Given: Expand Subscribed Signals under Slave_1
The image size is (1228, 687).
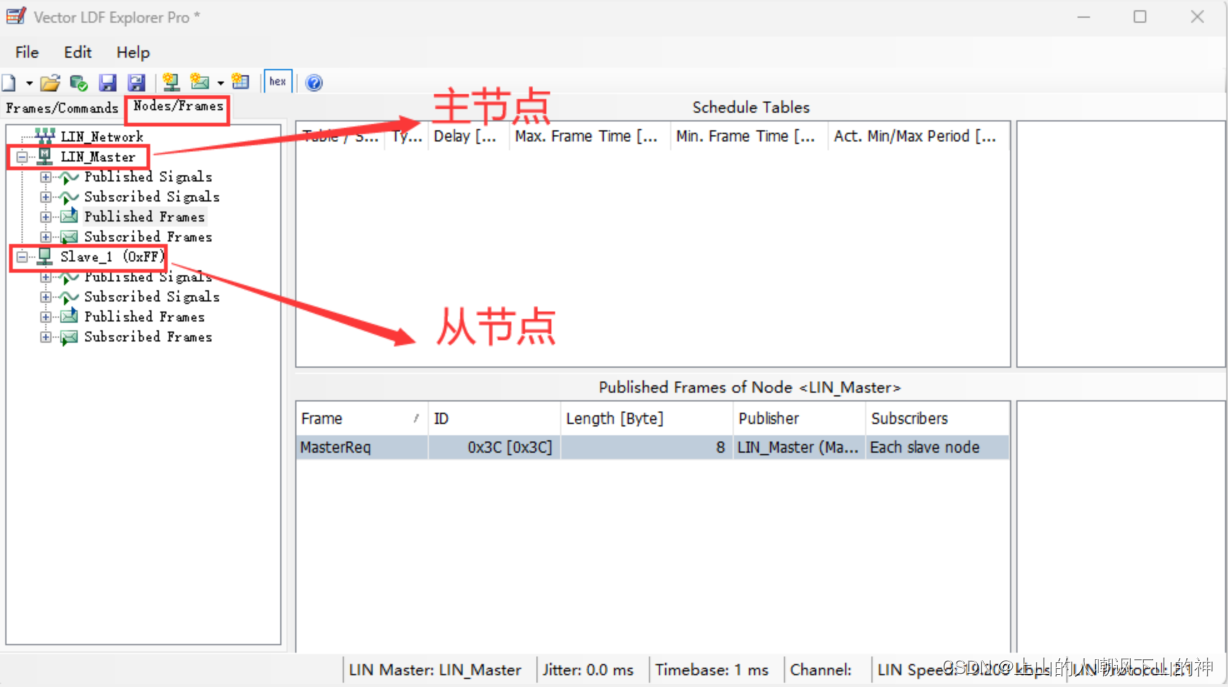Looking at the screenshot, I should 46,297.
